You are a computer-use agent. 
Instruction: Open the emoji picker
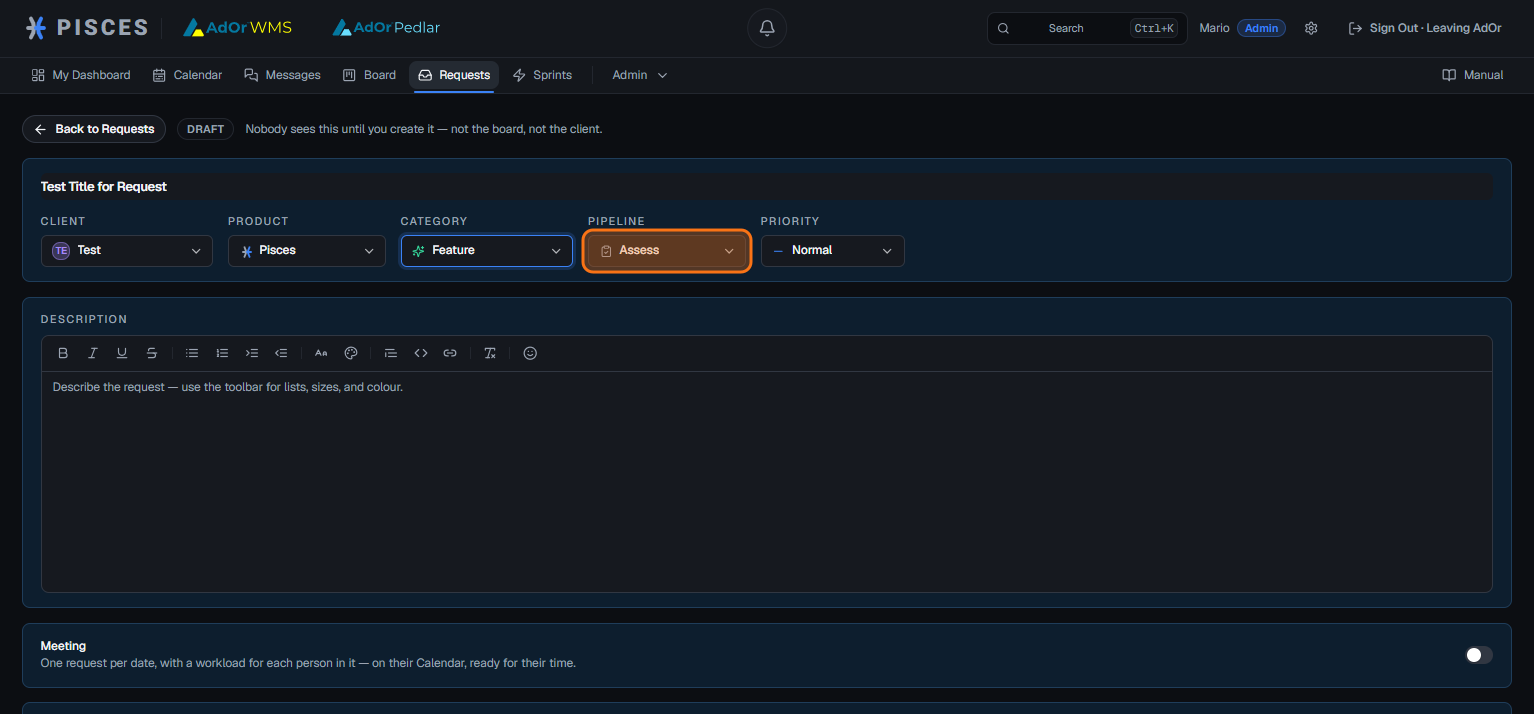530,353
